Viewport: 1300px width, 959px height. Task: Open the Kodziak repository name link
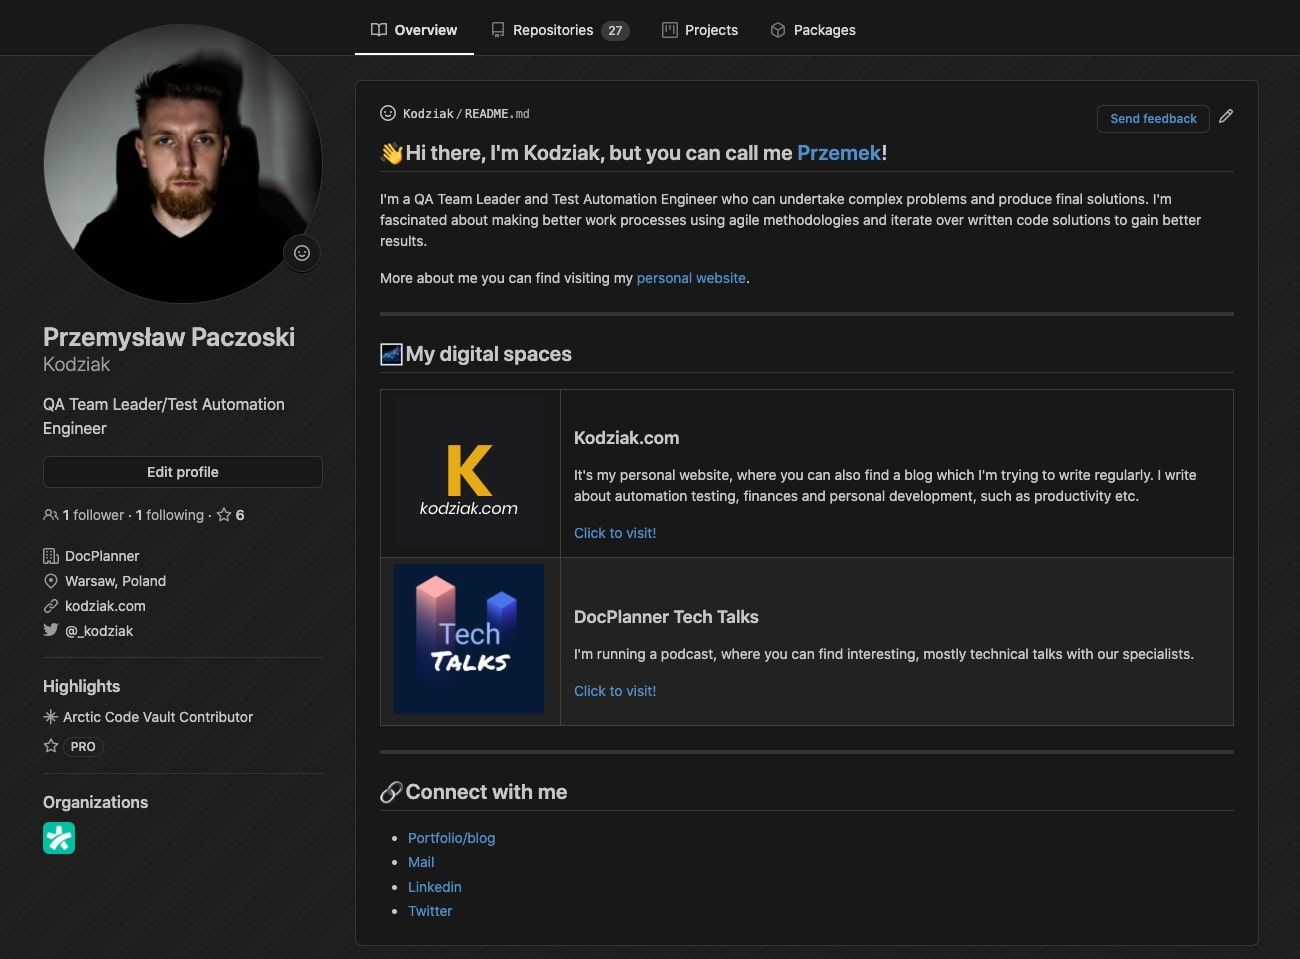click(x=428, y=114)
